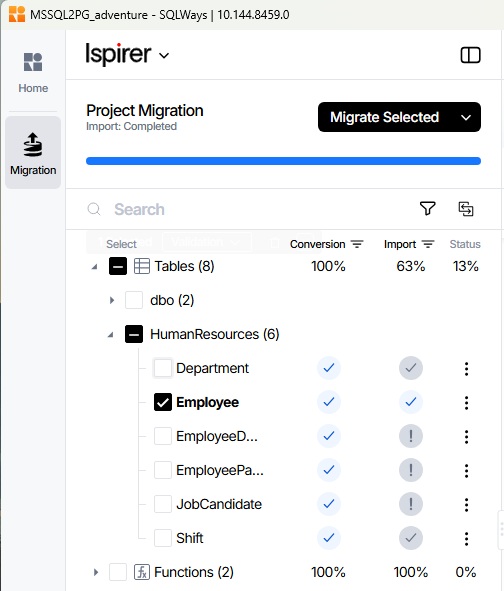The height and width of the screenshot is (591, 504).
Task: Click into the Search field
Action: click(249, 209)
